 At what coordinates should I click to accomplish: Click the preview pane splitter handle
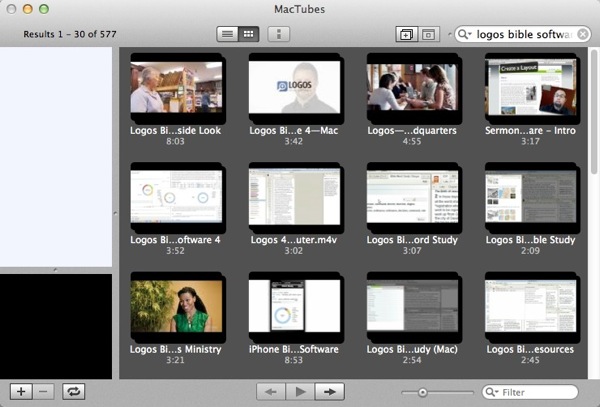[56, 270]
